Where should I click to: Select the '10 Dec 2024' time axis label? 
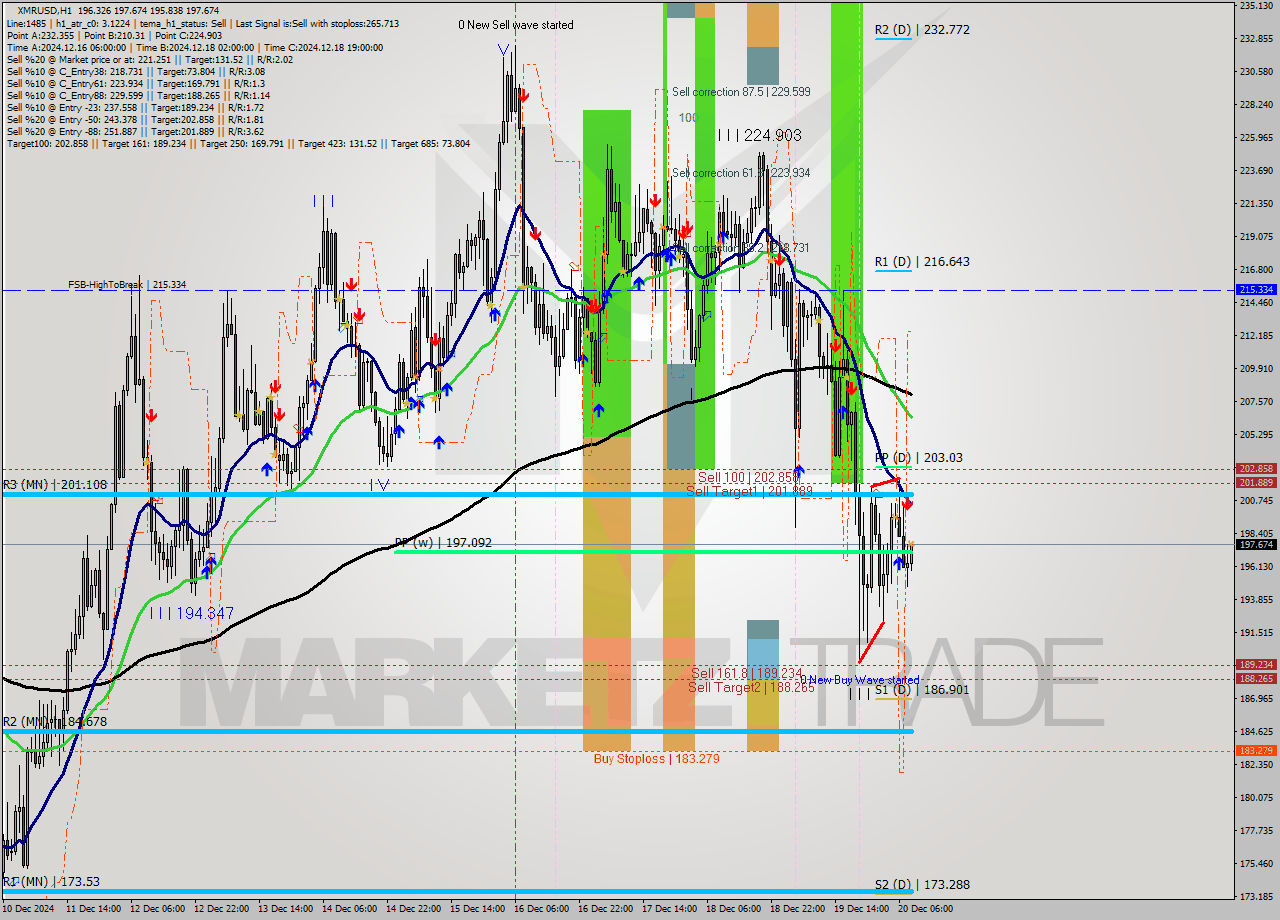pos(27,909)
